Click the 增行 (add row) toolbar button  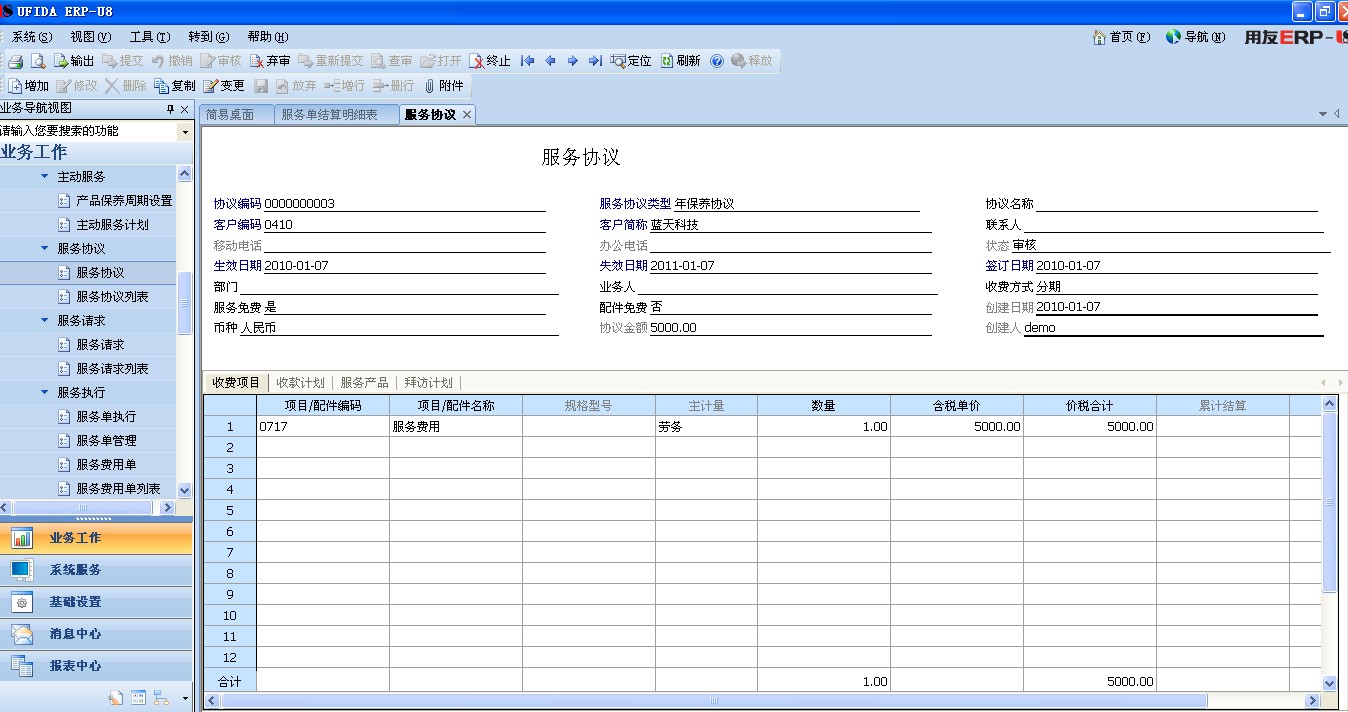click(x=346, y=86)
